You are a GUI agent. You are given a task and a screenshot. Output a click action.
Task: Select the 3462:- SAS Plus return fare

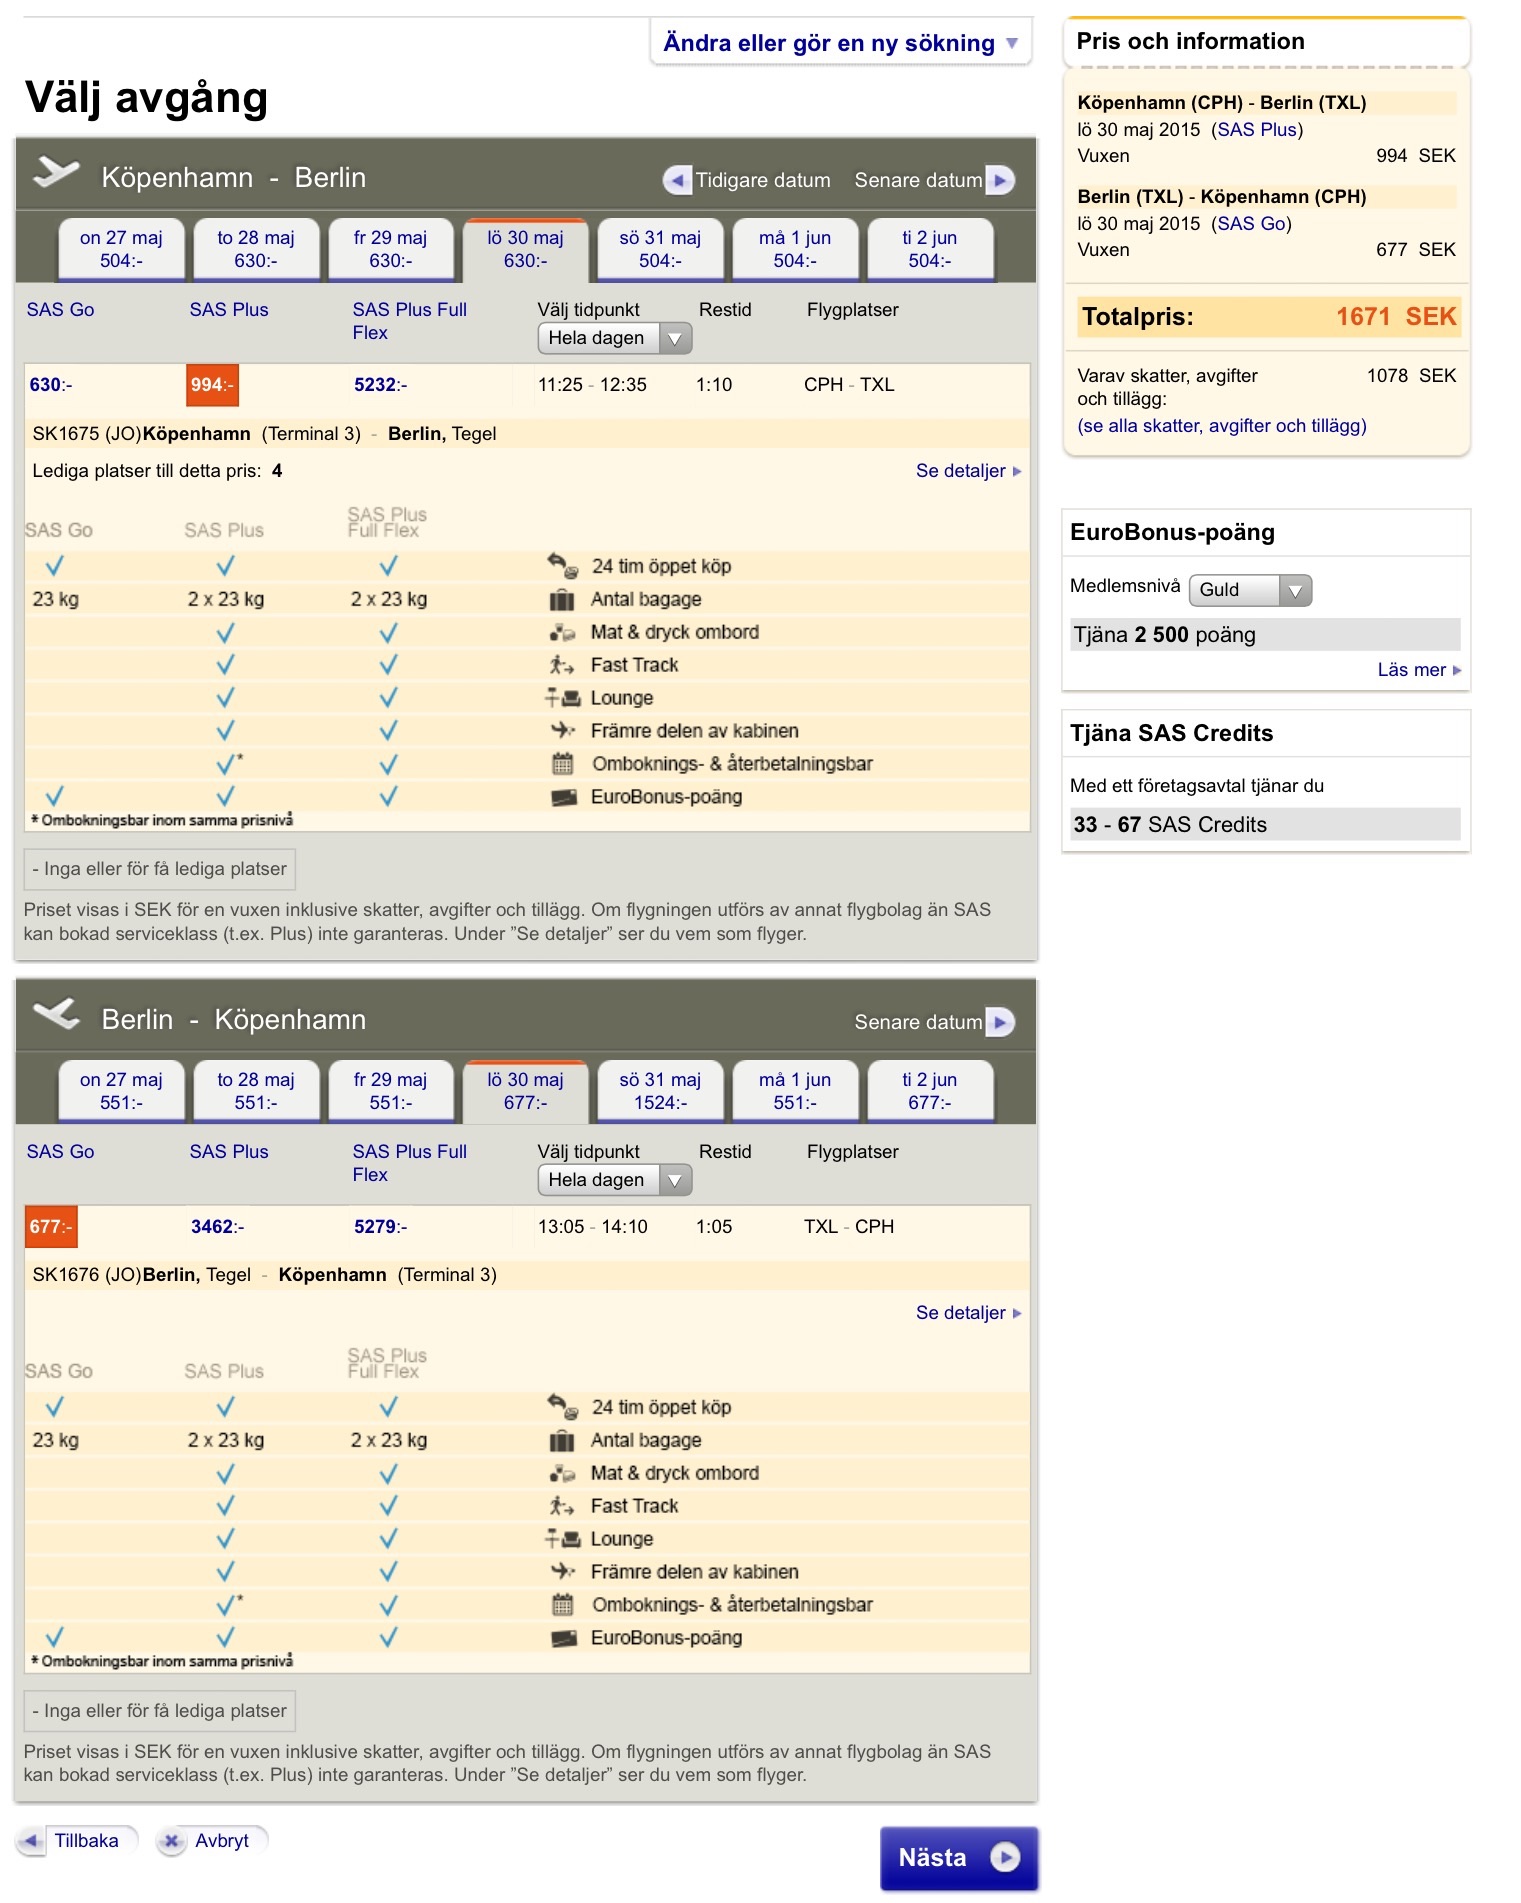click(x=217, y=1227)
